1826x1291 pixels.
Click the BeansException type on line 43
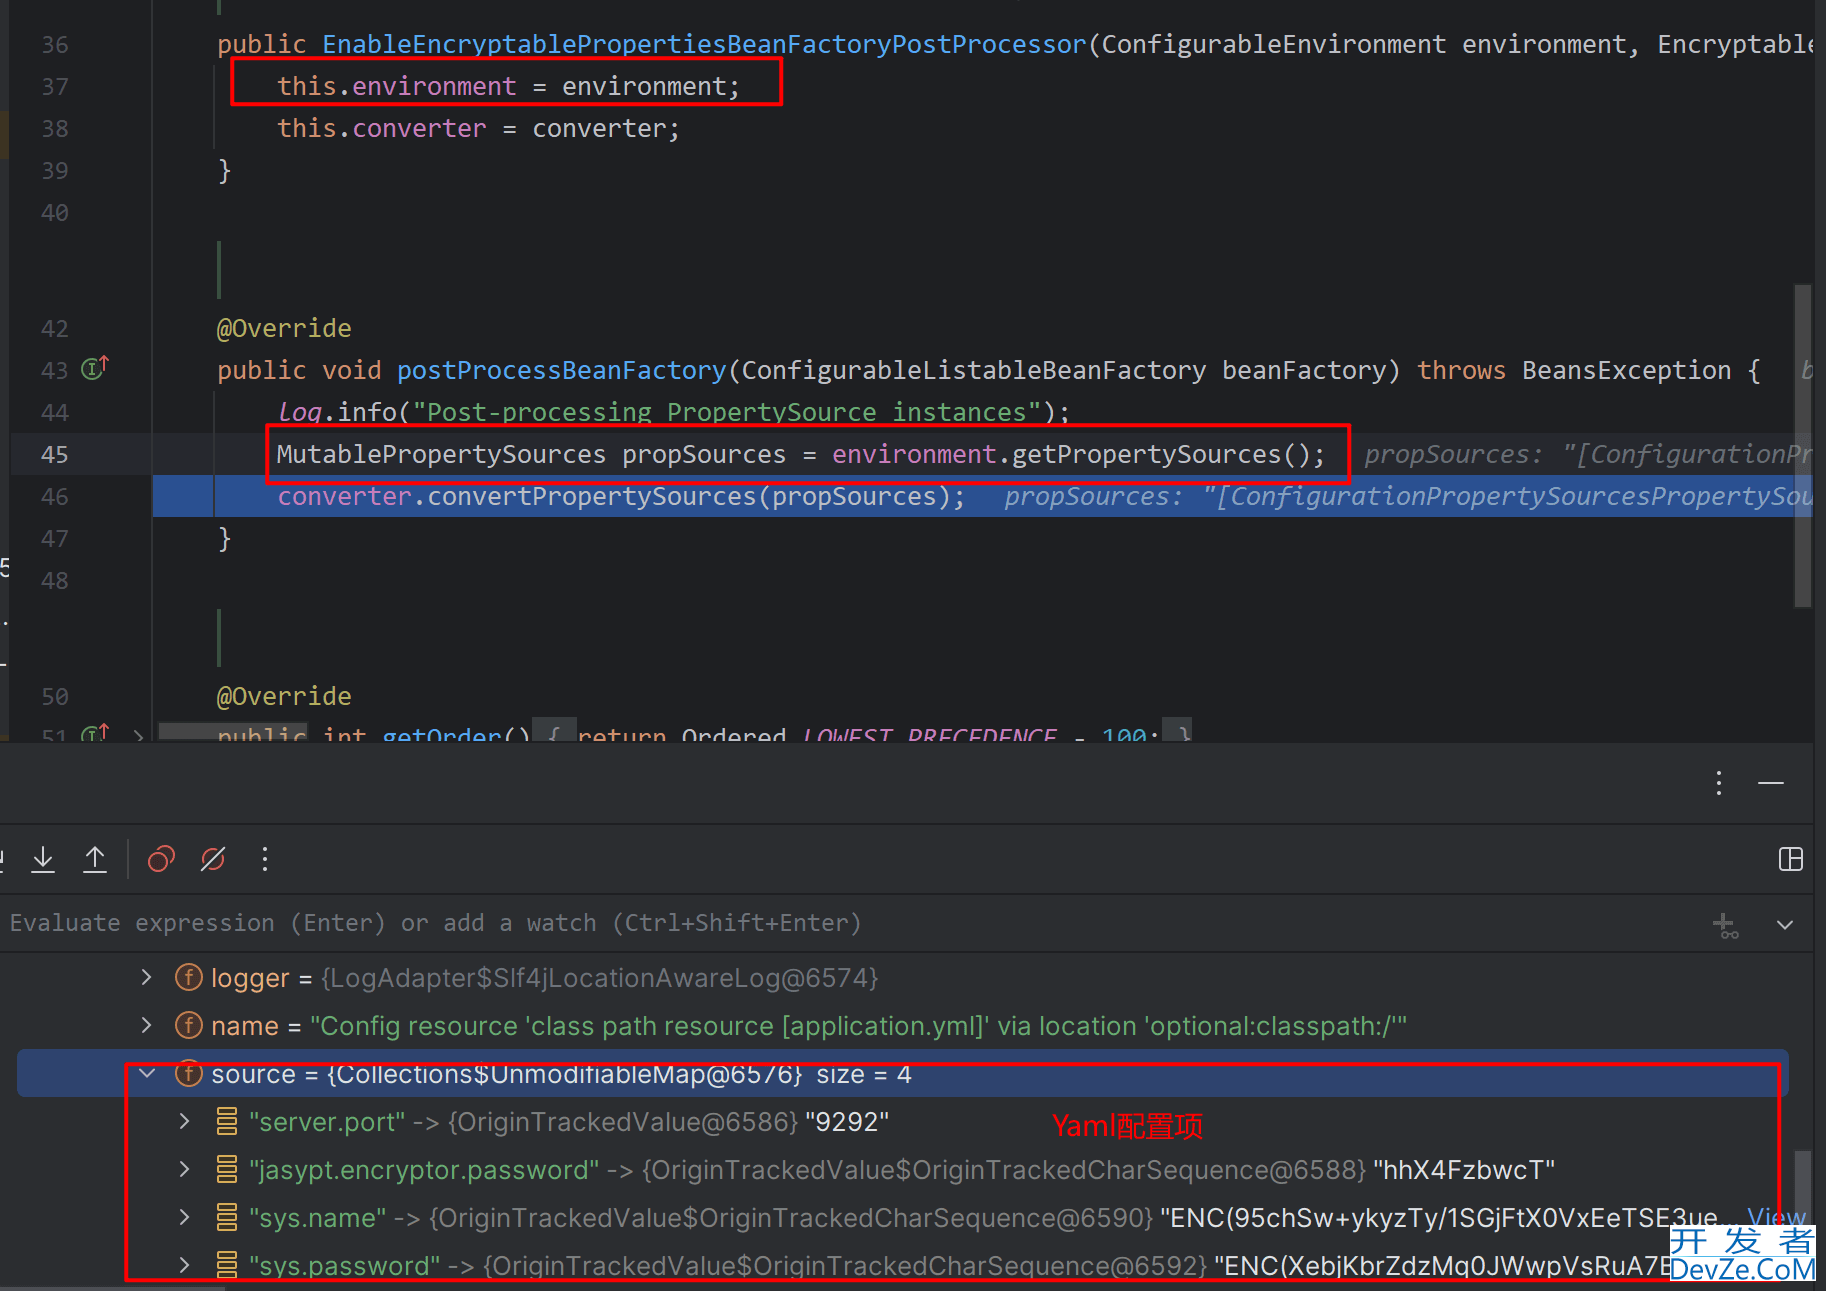click(1626, 370)
